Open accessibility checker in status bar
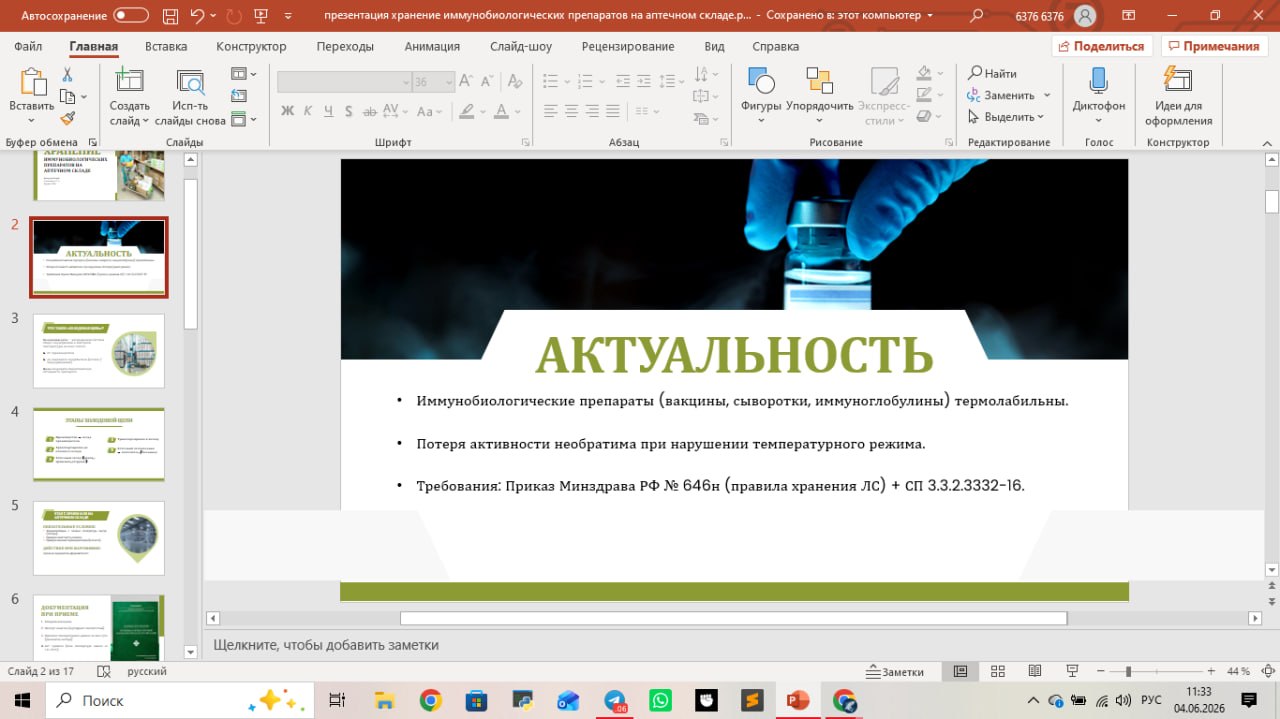 103,671
